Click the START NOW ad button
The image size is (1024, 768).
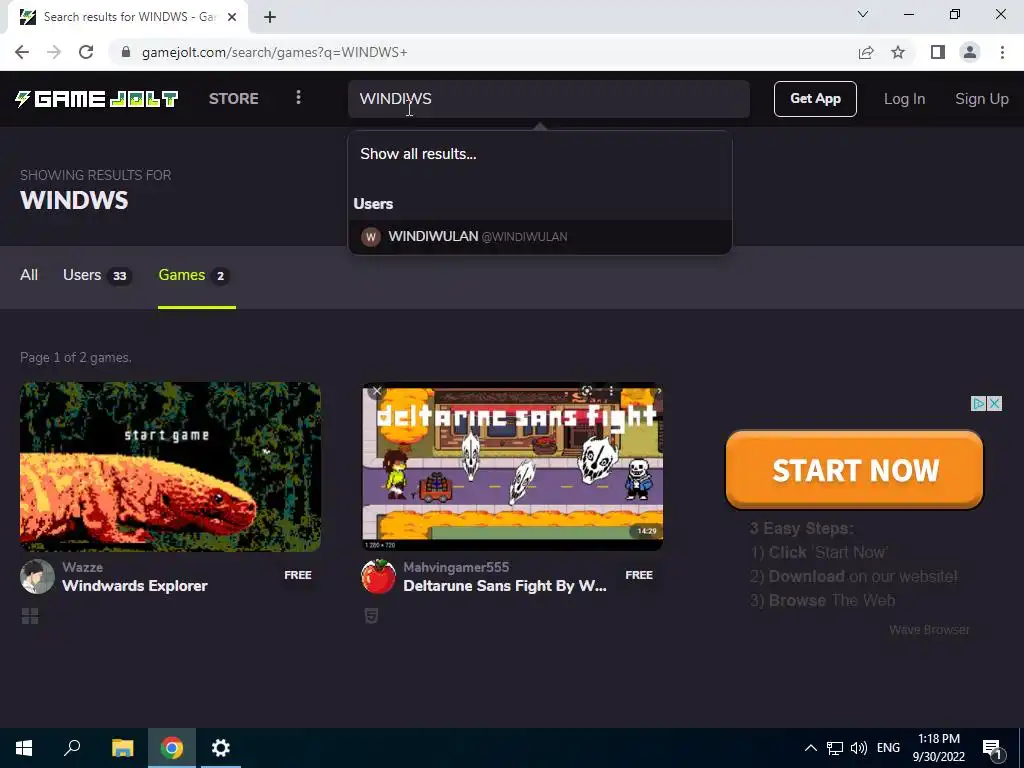pyautogui.click(x=854, y=470)
